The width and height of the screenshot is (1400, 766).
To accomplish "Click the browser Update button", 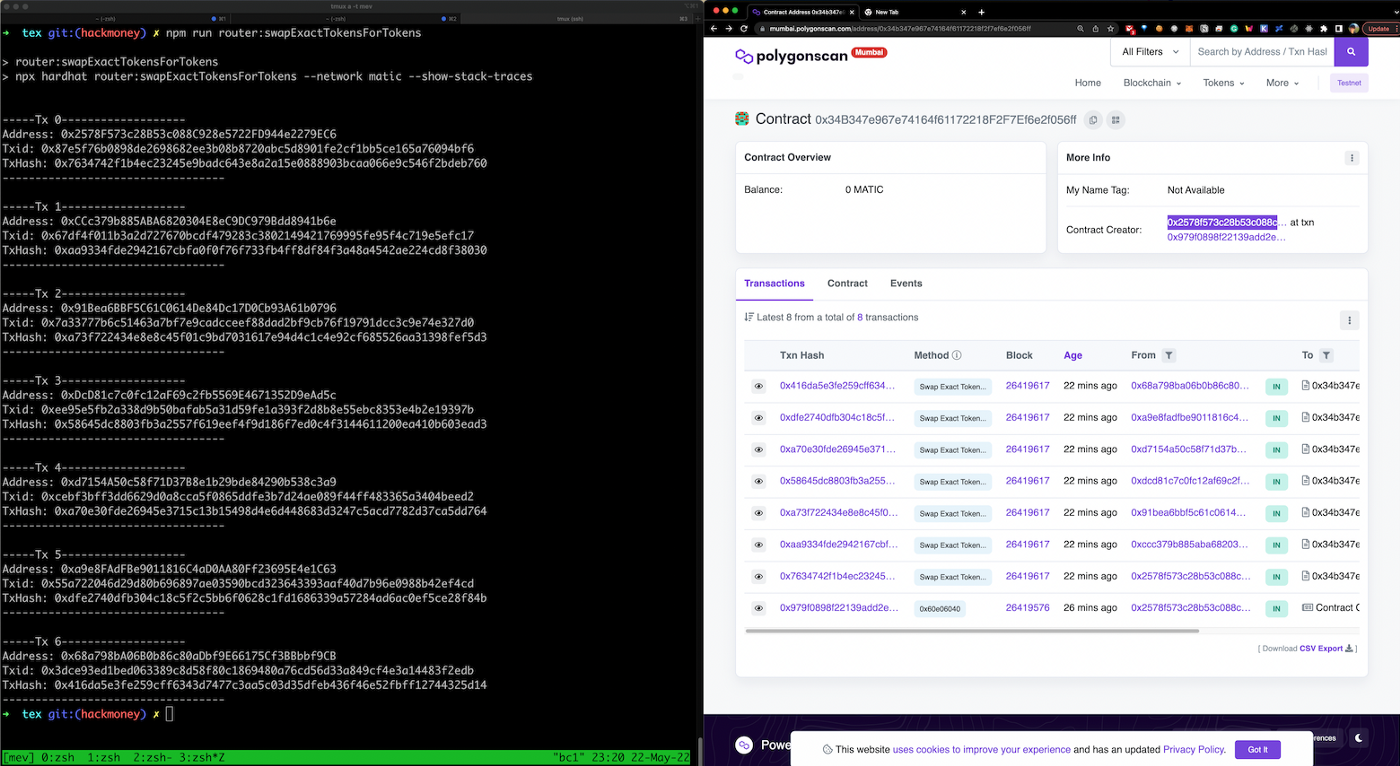I will [x=1378, y=29].
